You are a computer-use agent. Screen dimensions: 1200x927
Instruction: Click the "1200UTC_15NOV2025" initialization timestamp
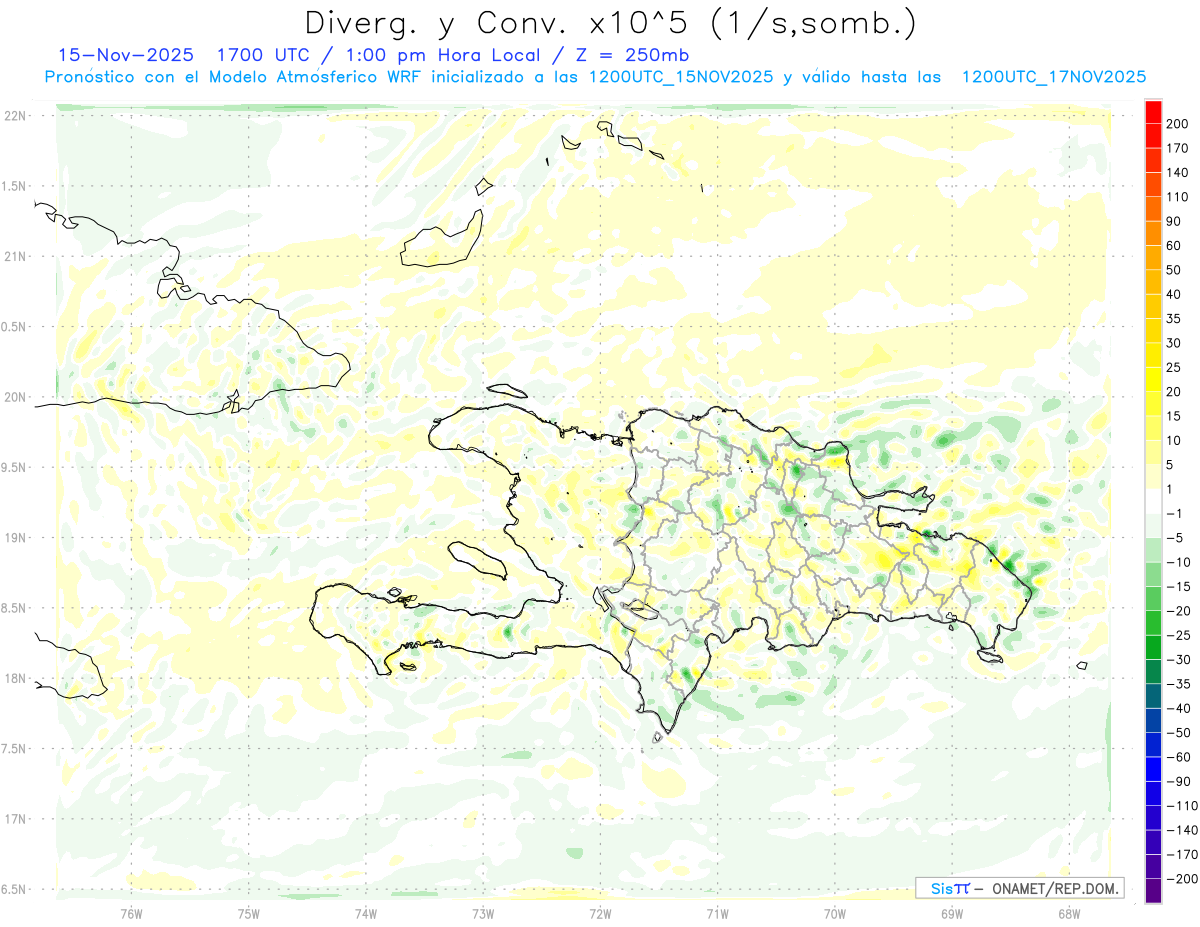click(681, 77)
